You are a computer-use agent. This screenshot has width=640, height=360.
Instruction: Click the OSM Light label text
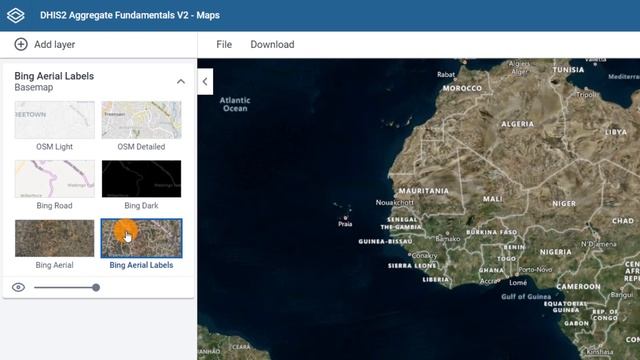pos(54,147)
